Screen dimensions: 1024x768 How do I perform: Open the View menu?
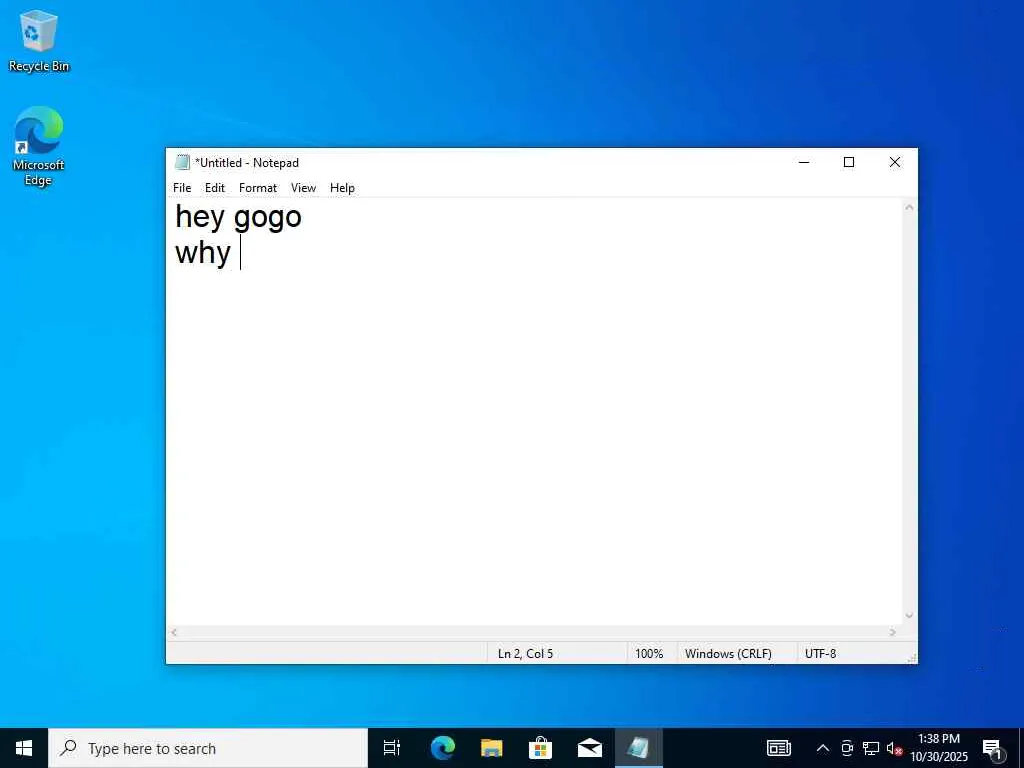click(x=303, y=188)
